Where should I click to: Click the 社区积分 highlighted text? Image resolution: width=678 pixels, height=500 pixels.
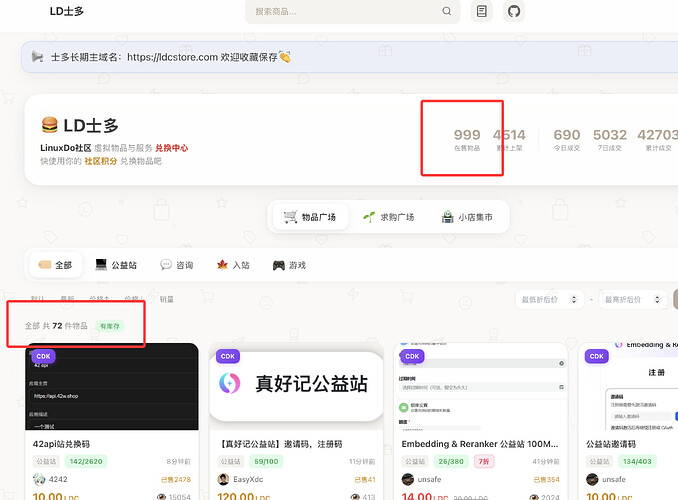(101, 161)
